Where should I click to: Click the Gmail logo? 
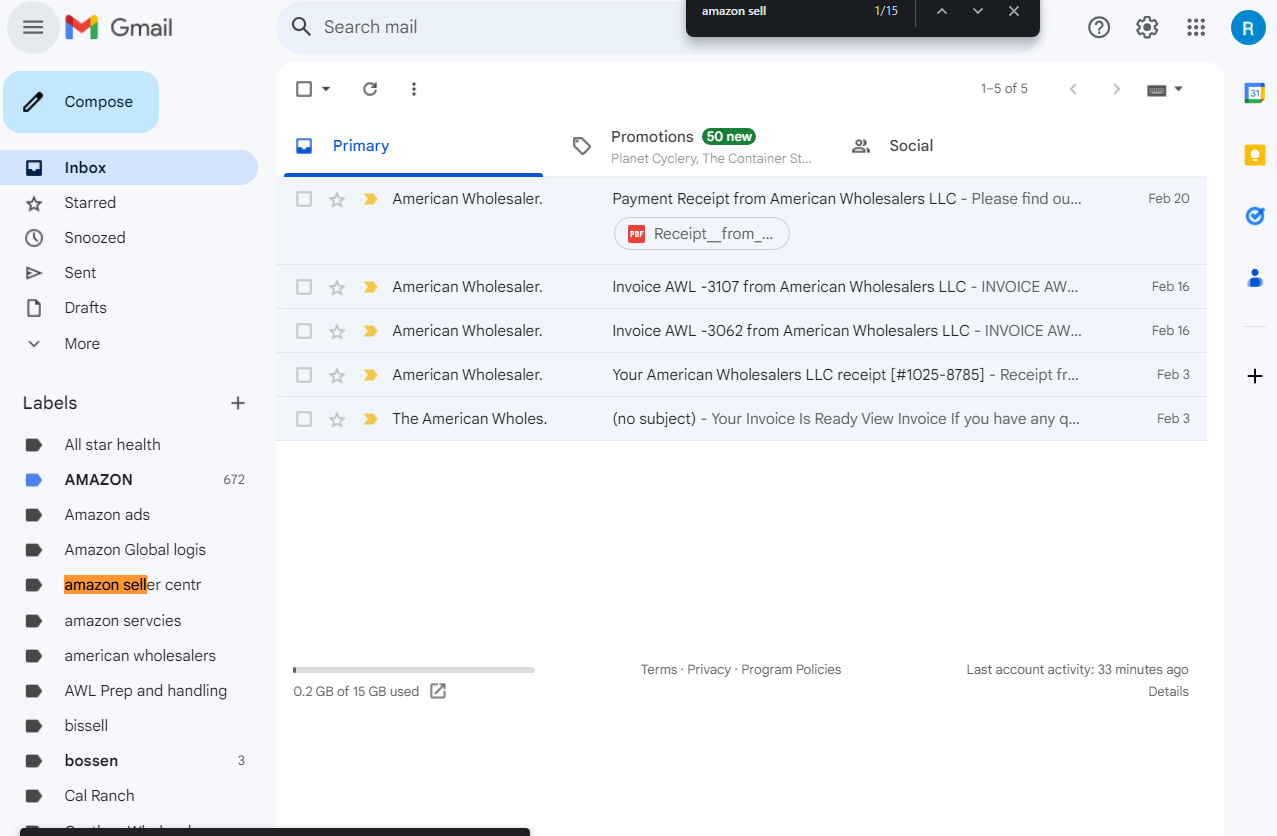click(x=119, y=27)
